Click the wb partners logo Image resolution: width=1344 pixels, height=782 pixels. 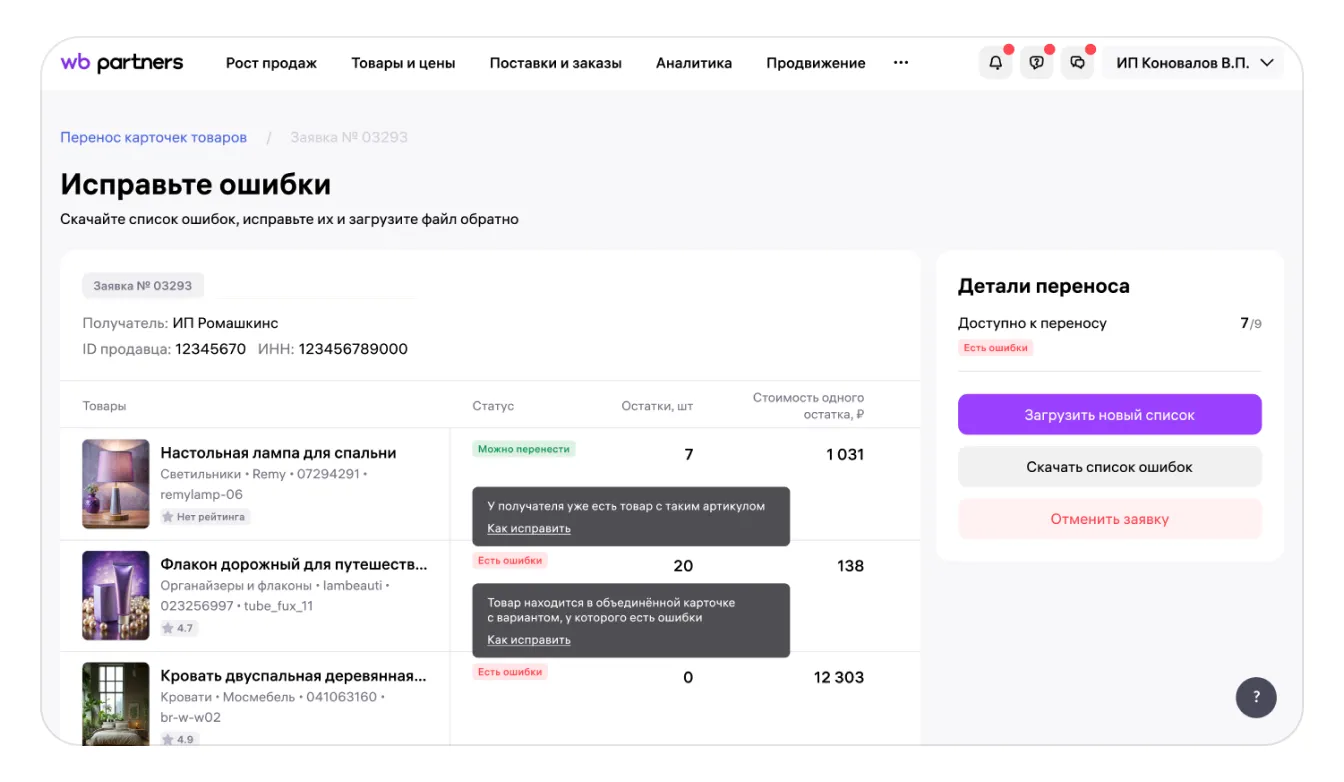pos(122,63)
